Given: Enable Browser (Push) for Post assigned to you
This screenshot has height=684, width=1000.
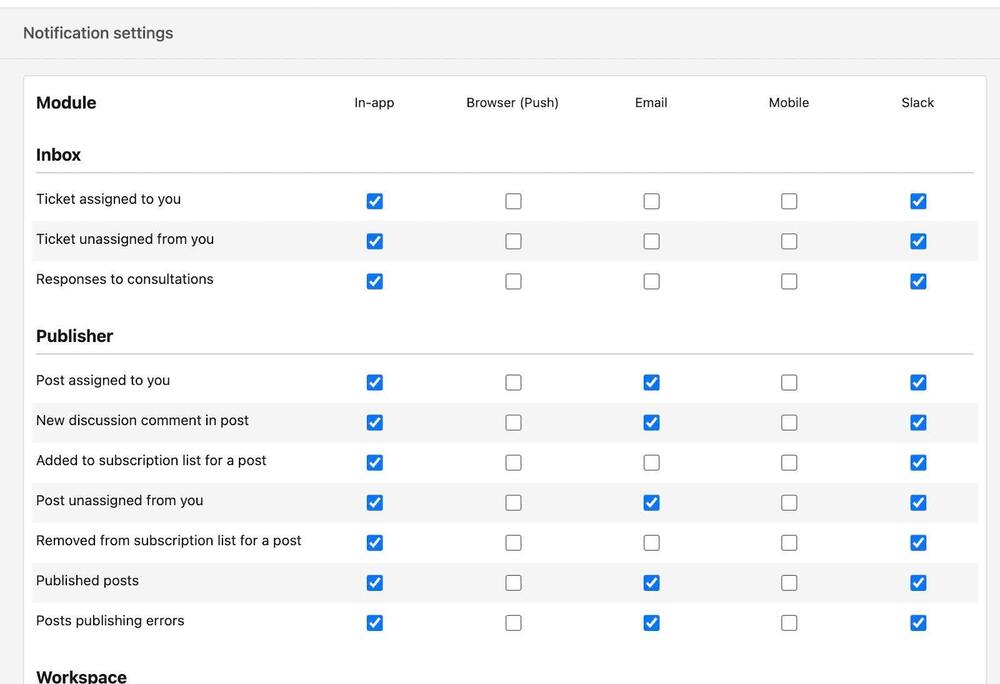Looking at the screenshot, I should 513,382.
